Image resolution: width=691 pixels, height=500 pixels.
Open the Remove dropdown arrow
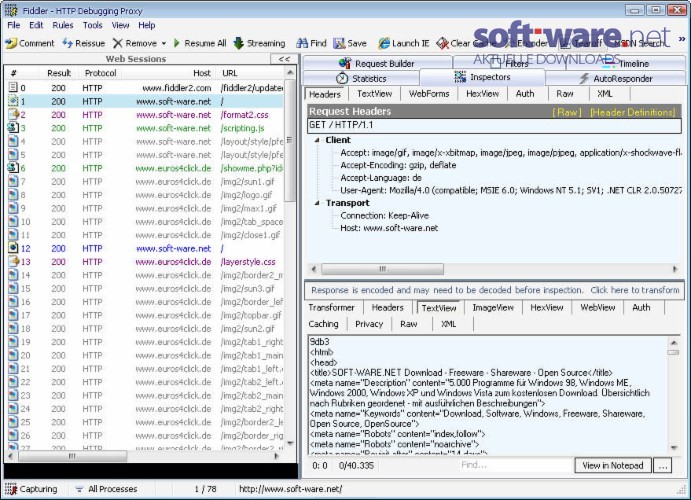coord(164,43)
